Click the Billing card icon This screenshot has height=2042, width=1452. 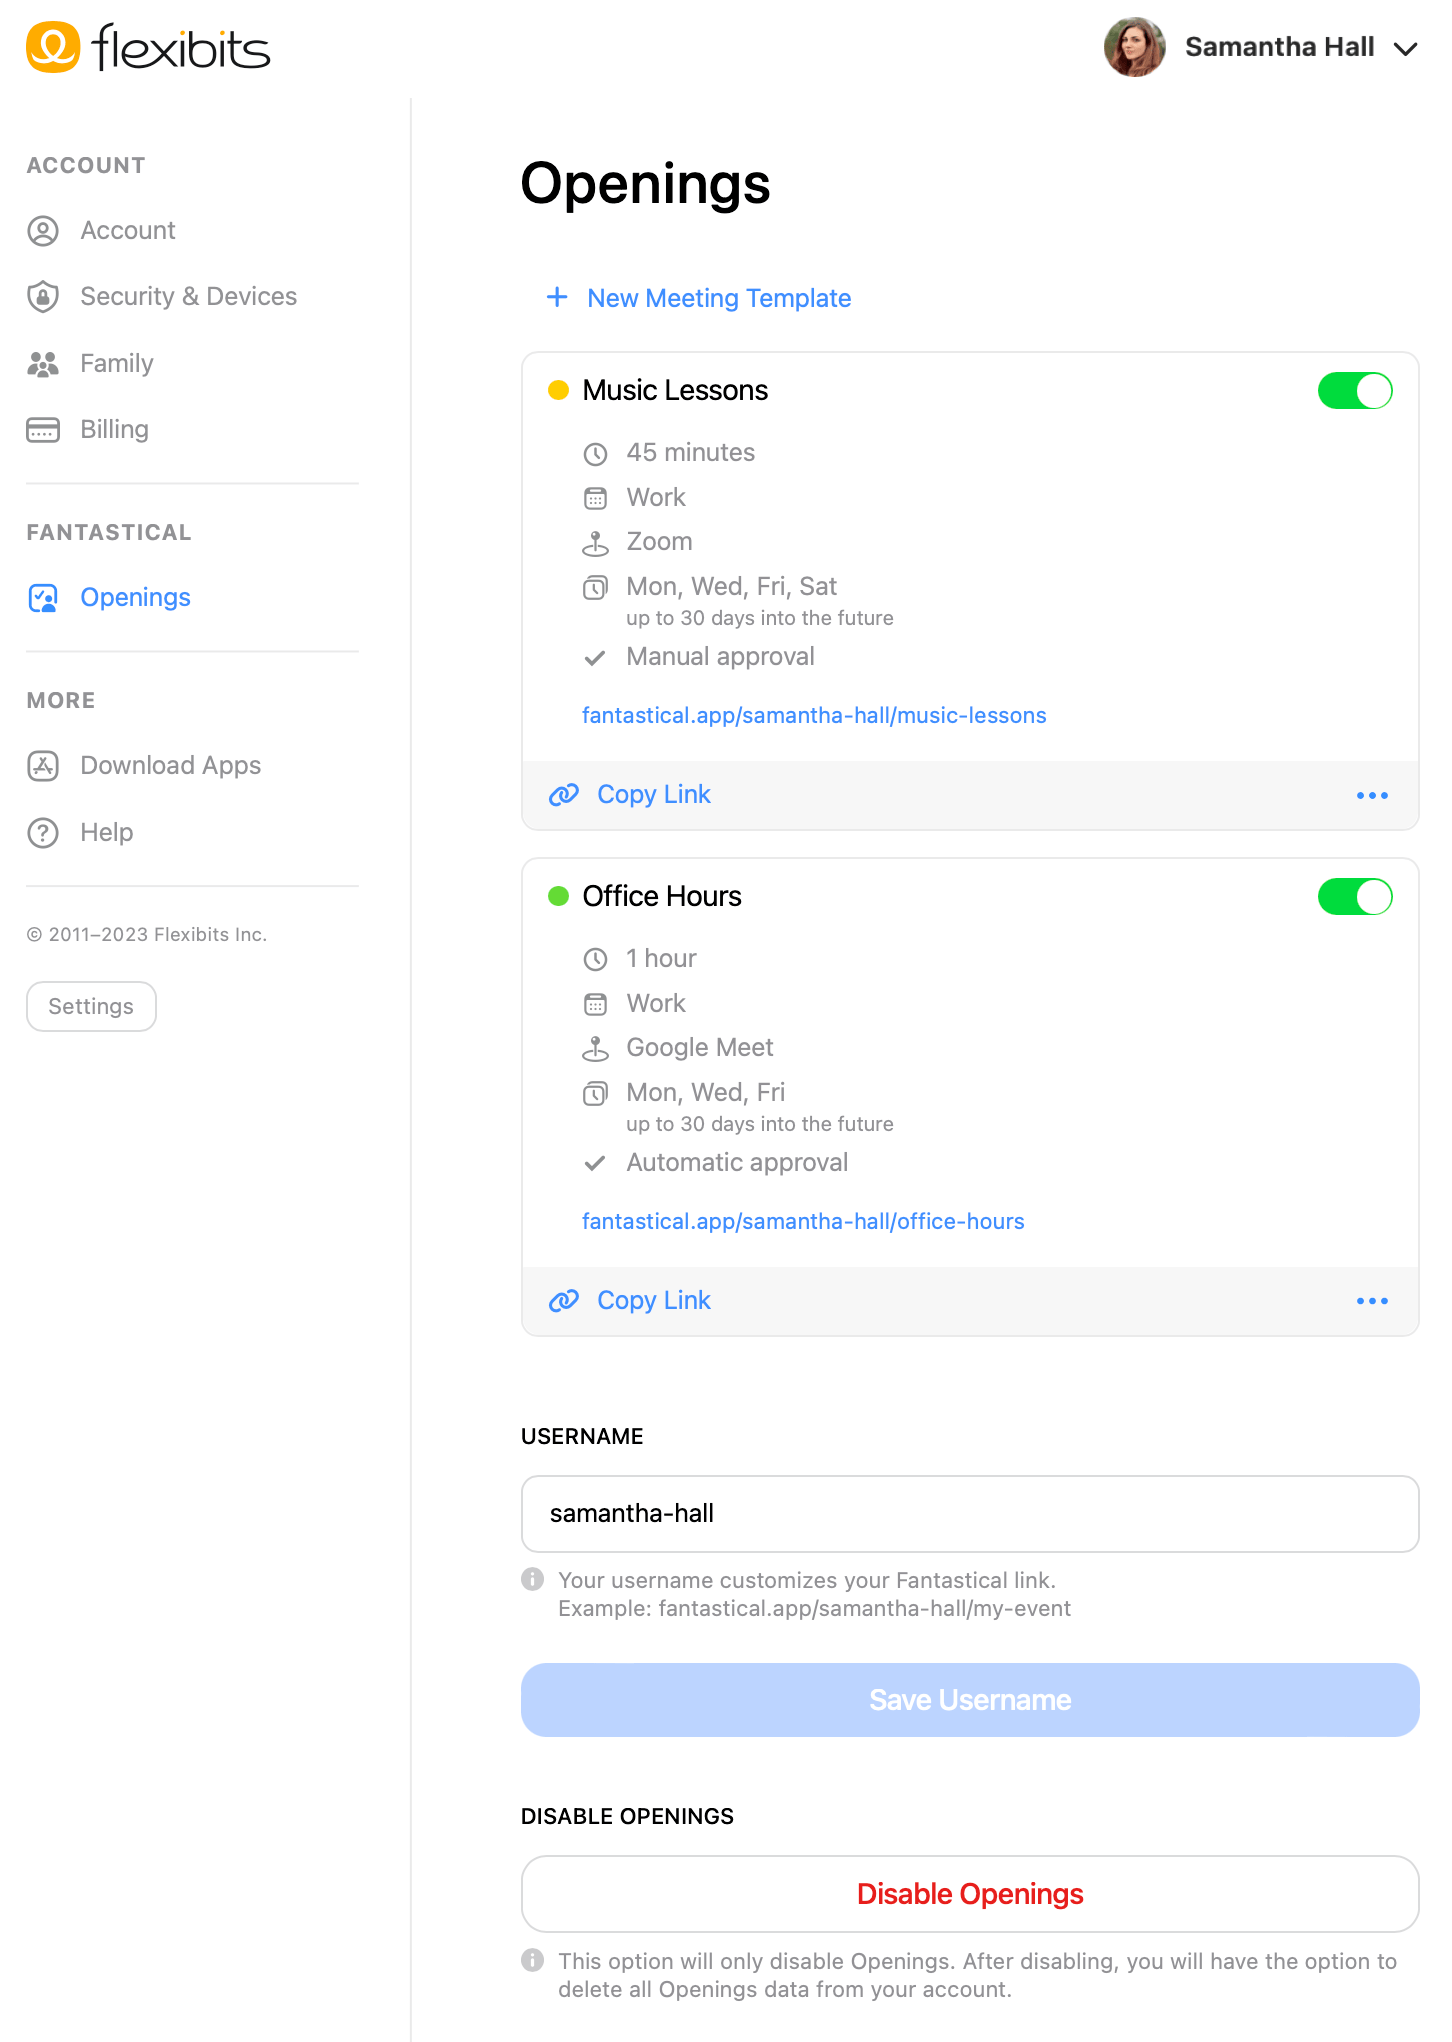(43, 430)
